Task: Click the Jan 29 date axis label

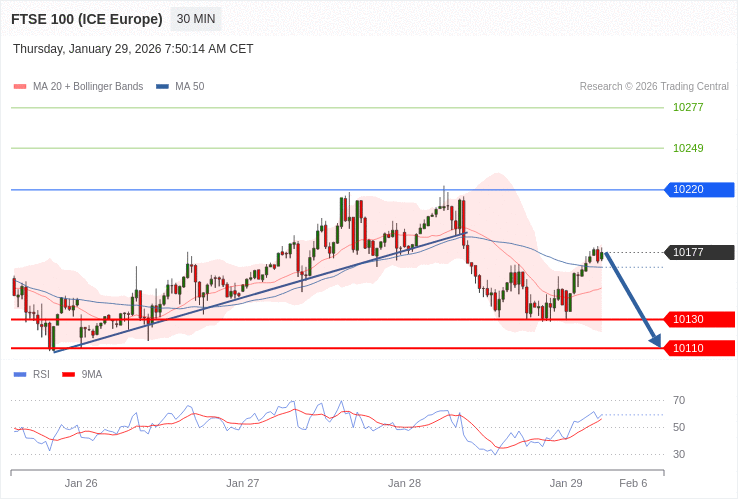Action: click(566, 484)
